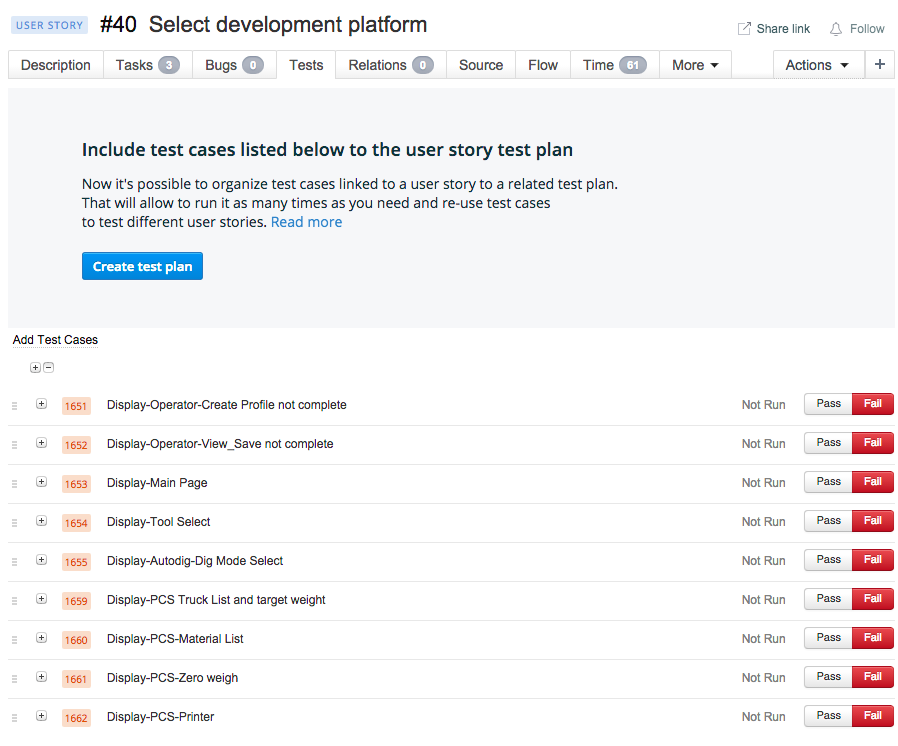Expand test case Display-PCS Truck List

click(41, 598)
